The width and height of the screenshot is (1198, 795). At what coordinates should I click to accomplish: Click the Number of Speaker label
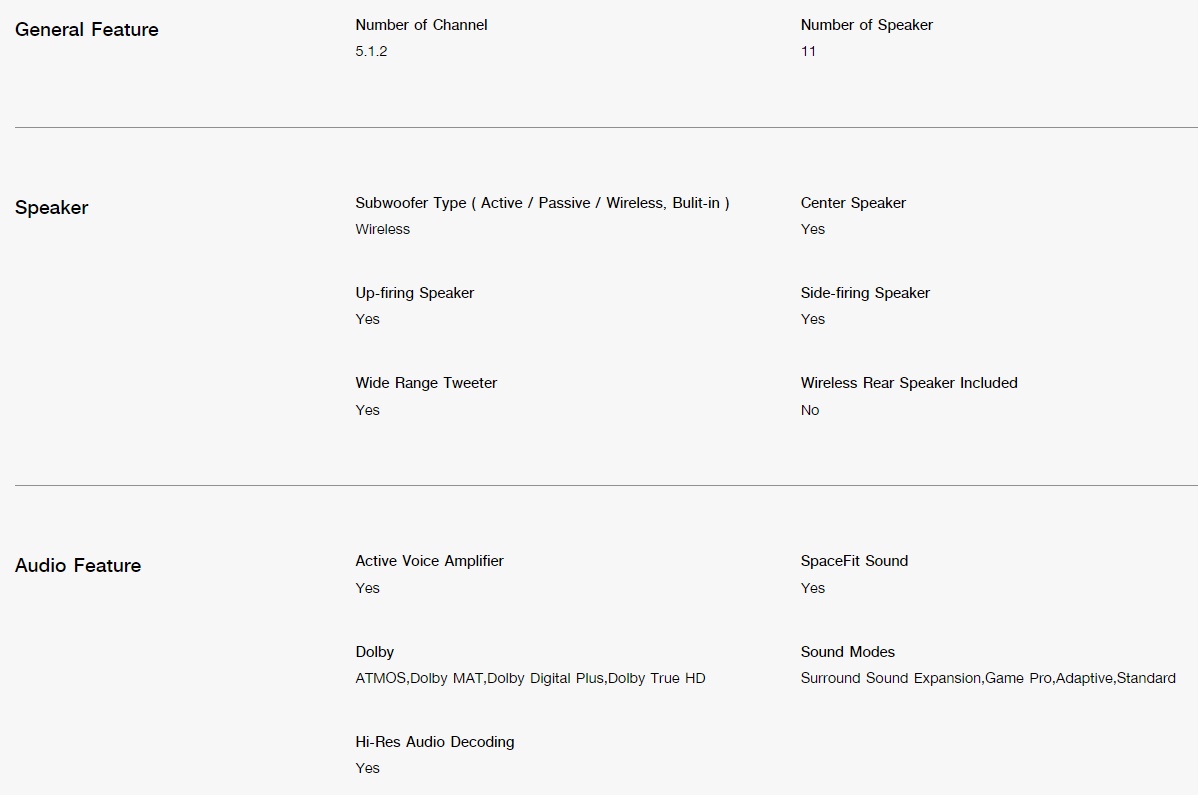[x=866, y=25]
